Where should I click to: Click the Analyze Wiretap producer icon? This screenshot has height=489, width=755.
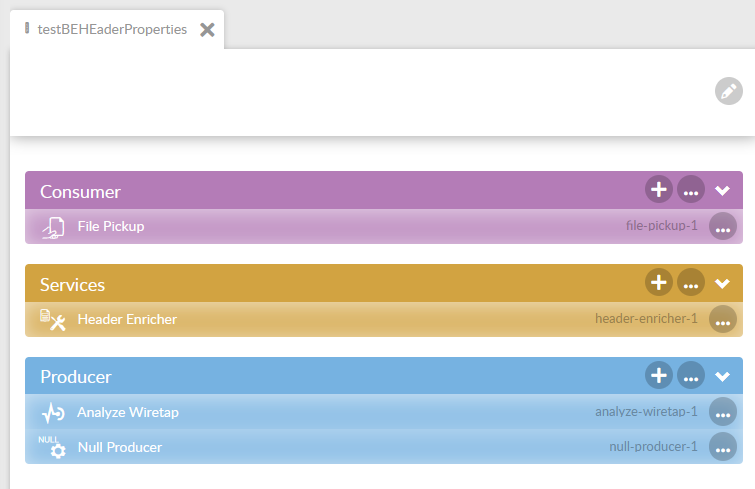53,412
